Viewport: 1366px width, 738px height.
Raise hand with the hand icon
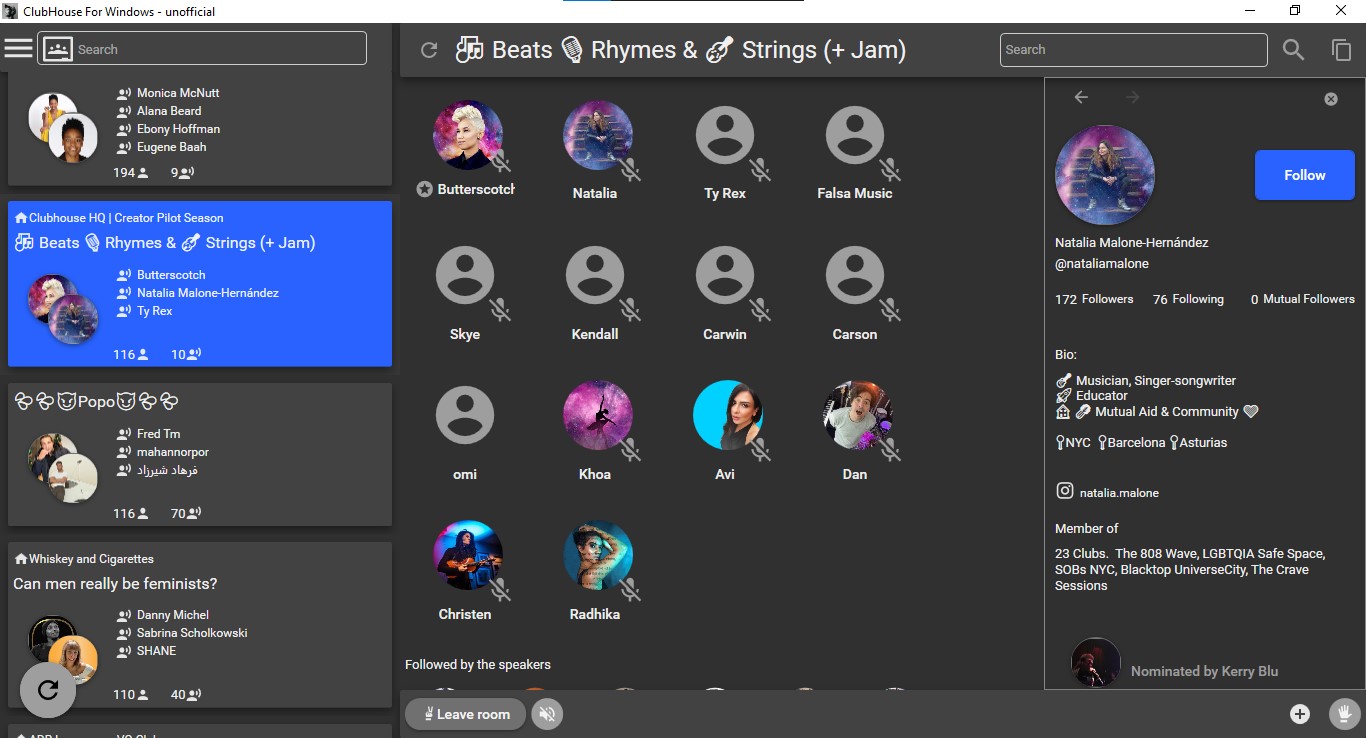[1345, 714]
